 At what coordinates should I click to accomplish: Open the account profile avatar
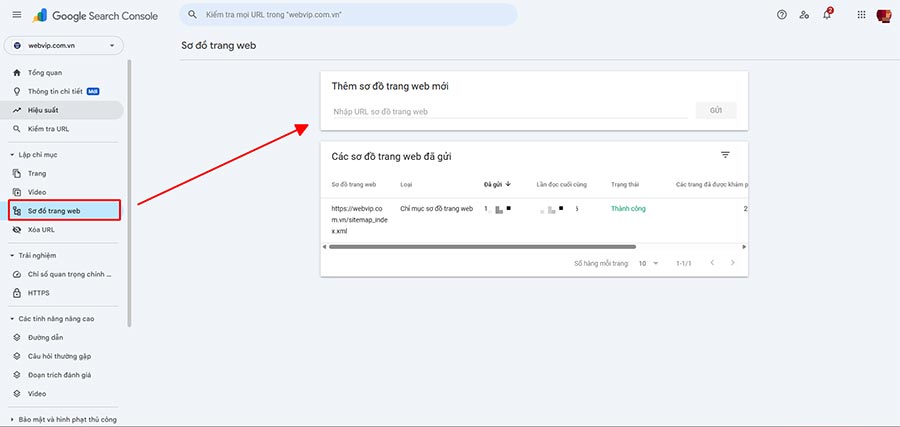click(883, 15)
